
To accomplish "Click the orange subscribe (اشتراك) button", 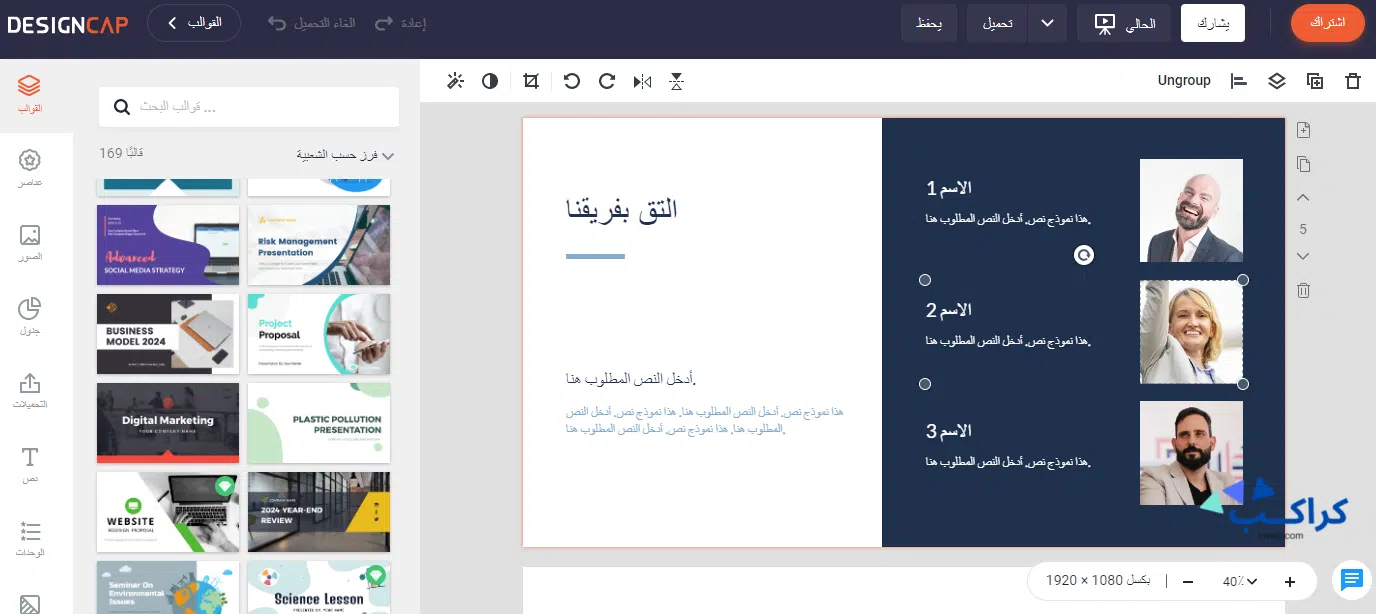I will [x=1328, y=23].
